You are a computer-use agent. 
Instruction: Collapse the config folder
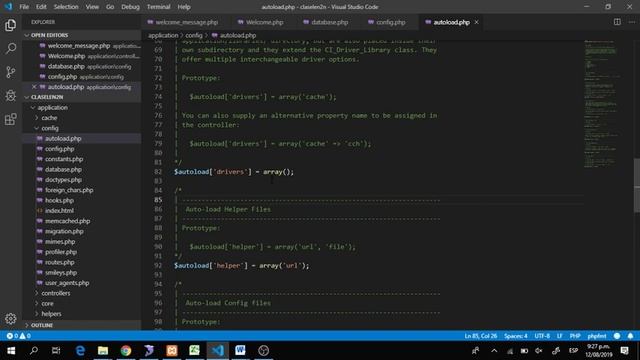coord(49,128)
